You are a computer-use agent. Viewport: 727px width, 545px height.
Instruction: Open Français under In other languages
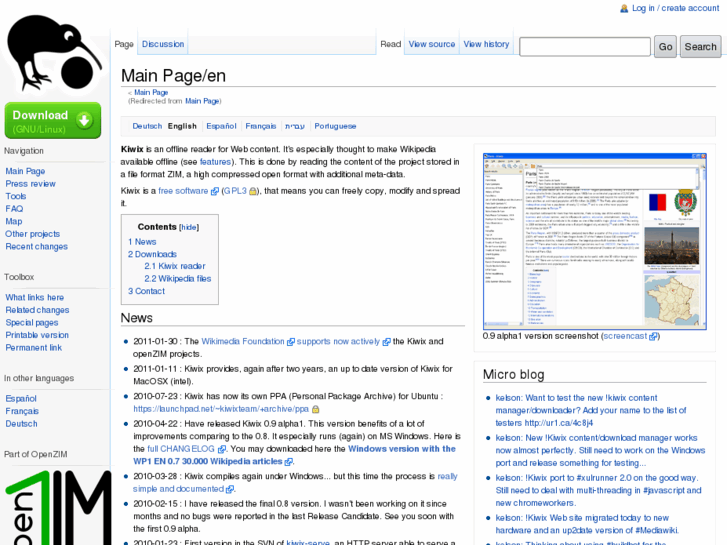(x=22, y=411)
